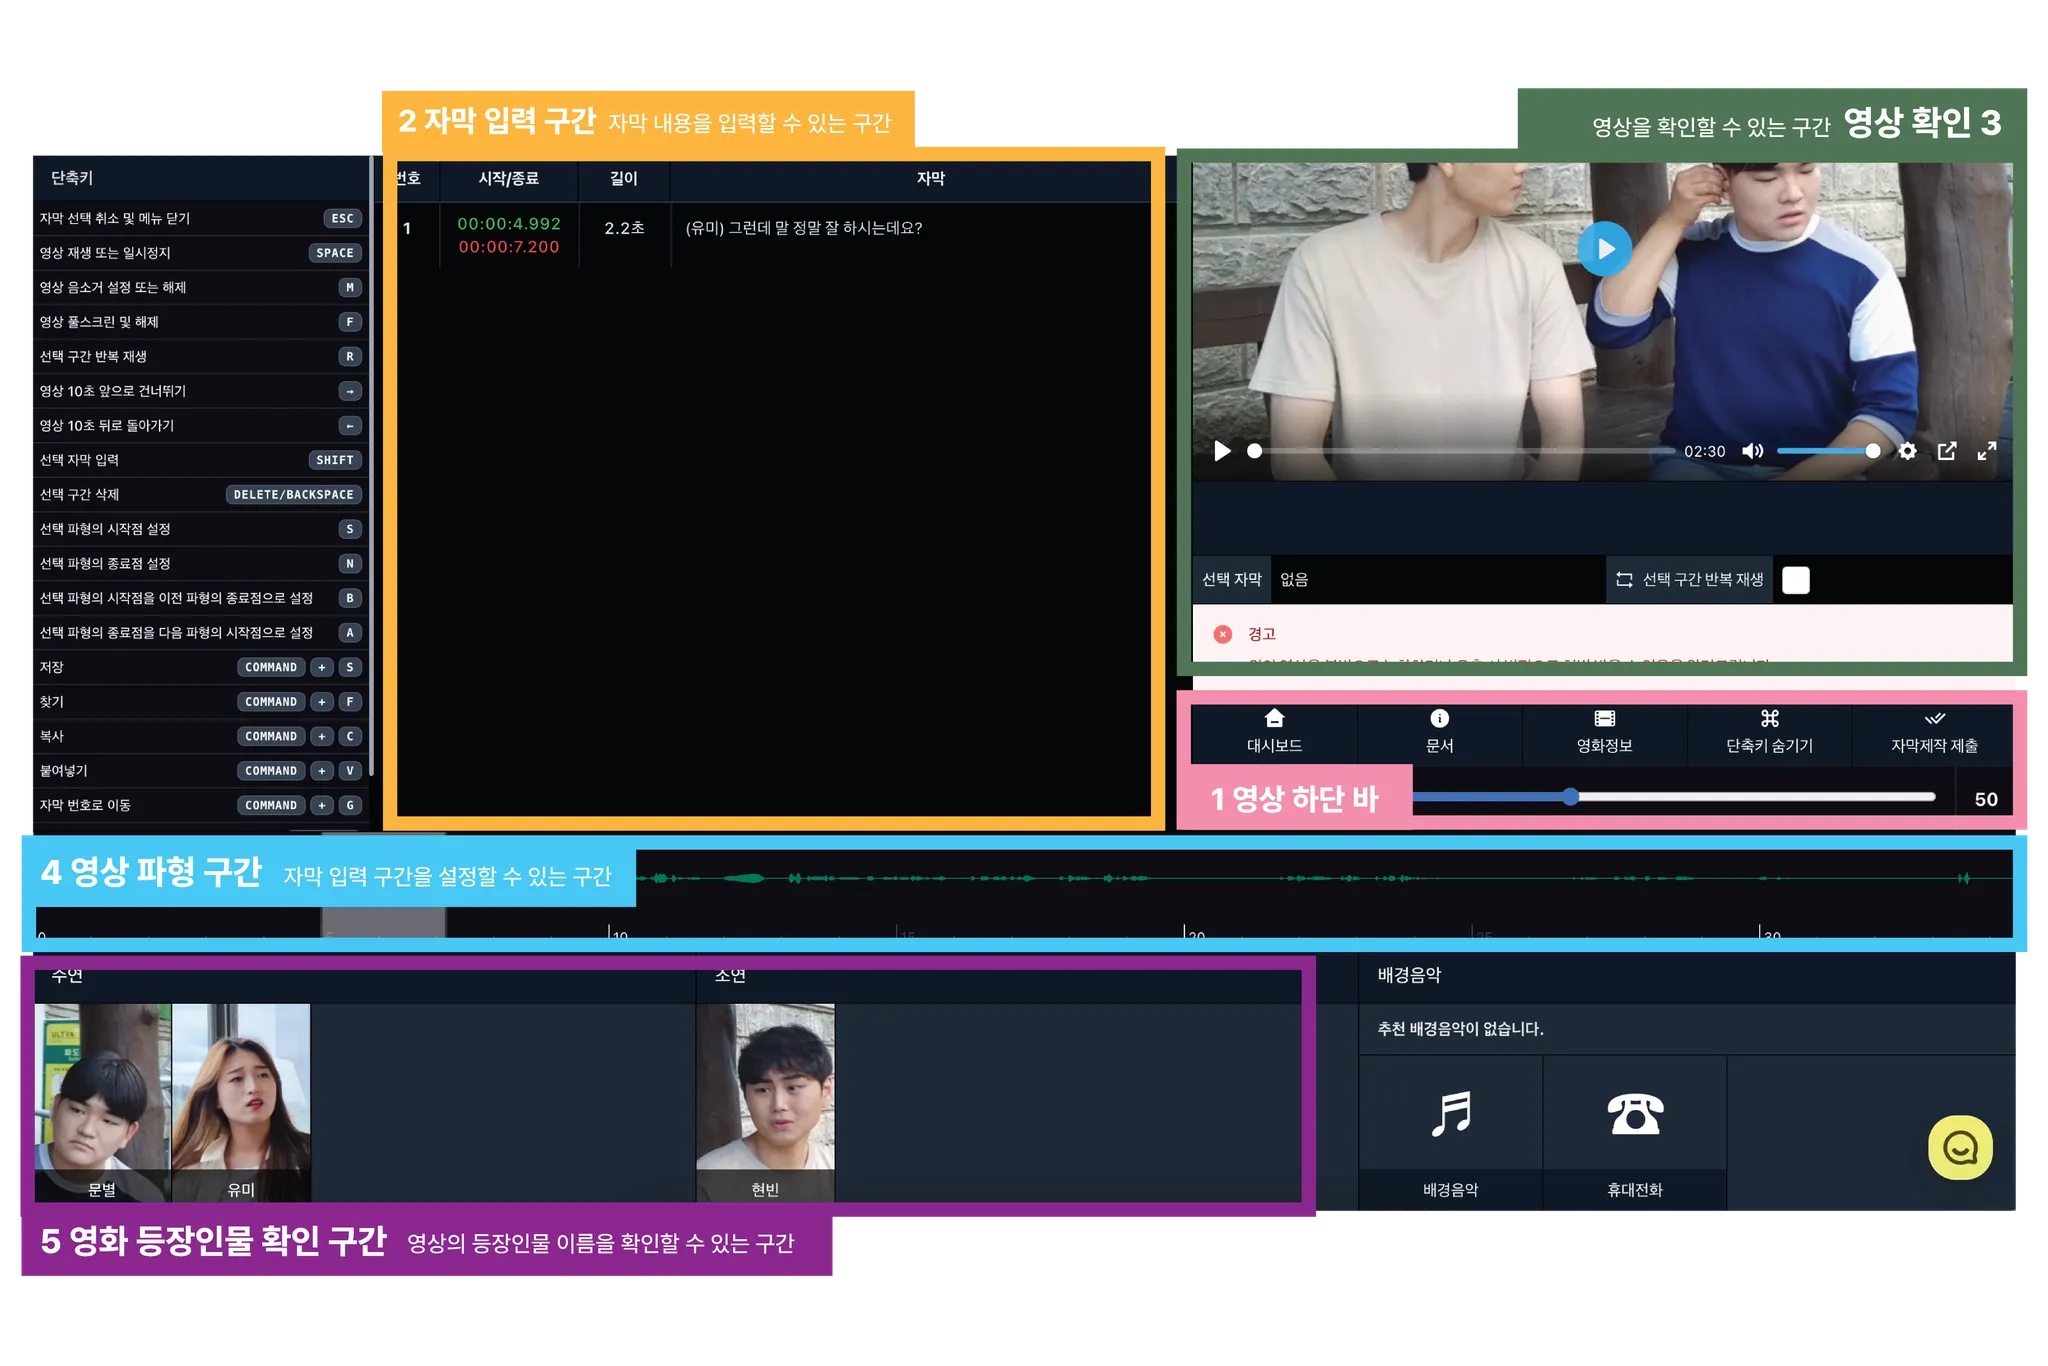
Task: Click the large blue play button on video
Action: click(1604, 249)
